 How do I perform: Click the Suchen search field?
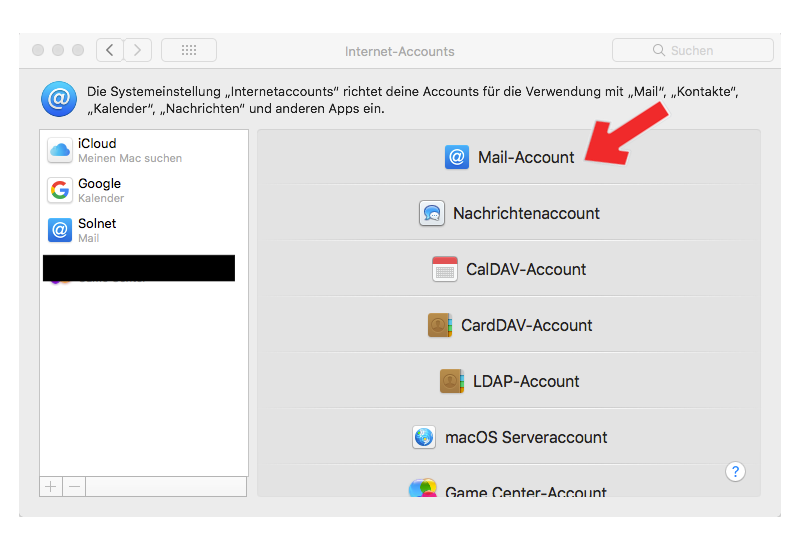[693, 50]
